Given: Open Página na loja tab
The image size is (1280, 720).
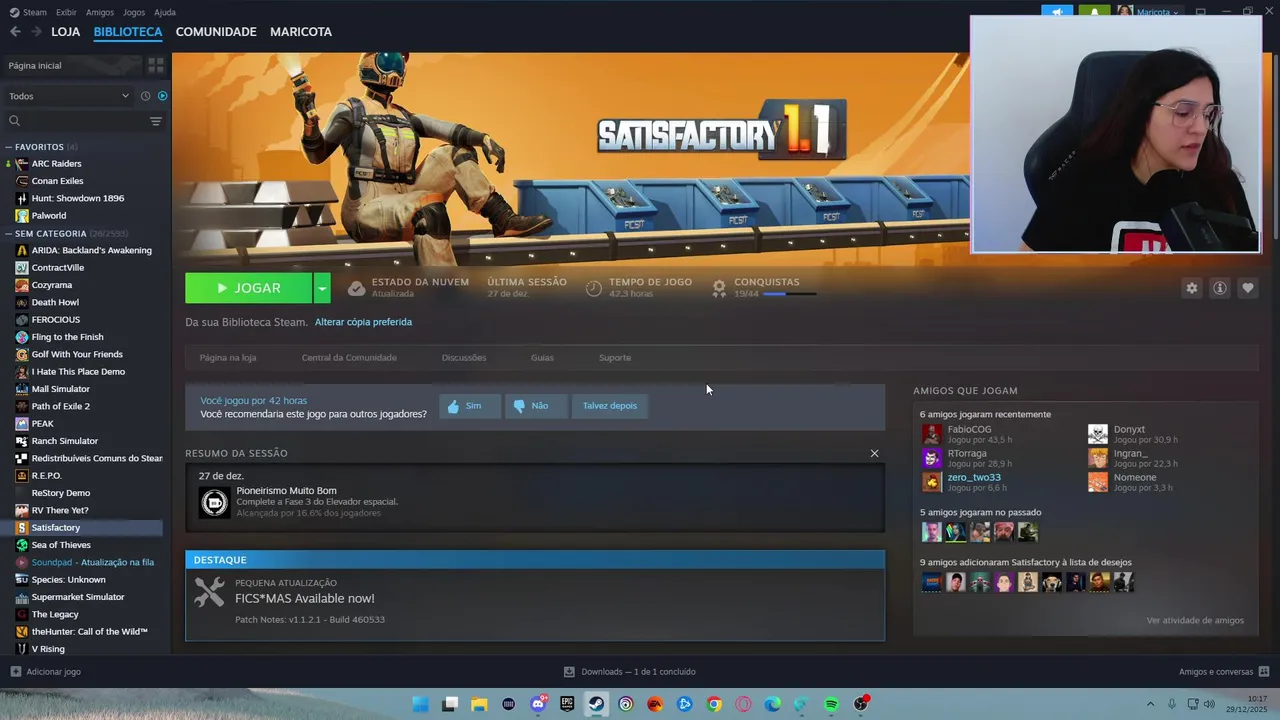Looking at the screenshot, I should [x=228, y=358].
